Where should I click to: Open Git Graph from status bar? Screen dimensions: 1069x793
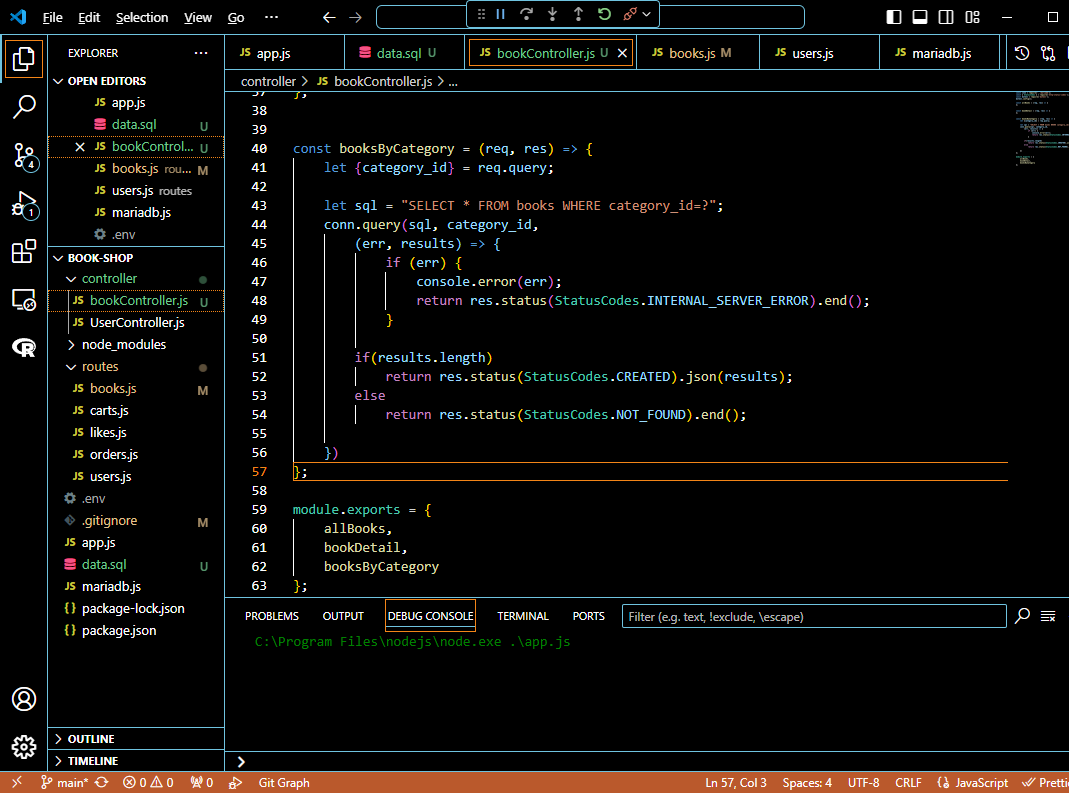[284, 783]
